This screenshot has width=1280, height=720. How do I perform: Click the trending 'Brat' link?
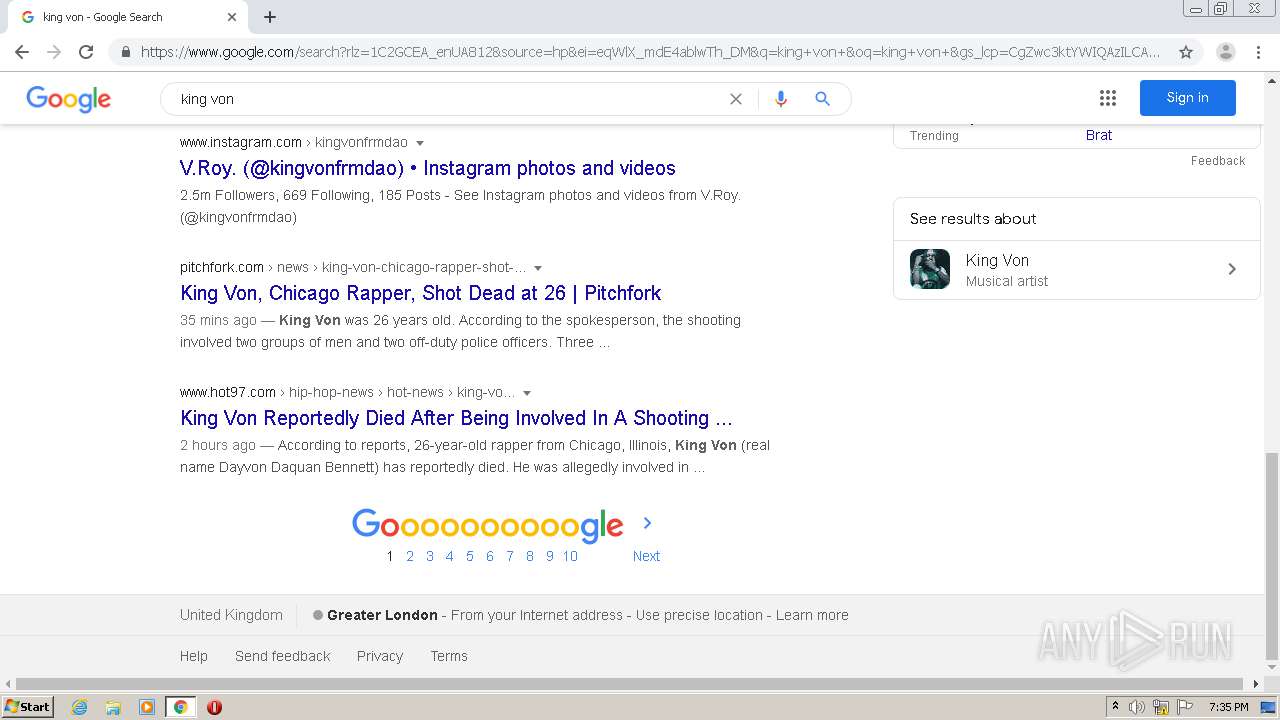(1099, 135)
